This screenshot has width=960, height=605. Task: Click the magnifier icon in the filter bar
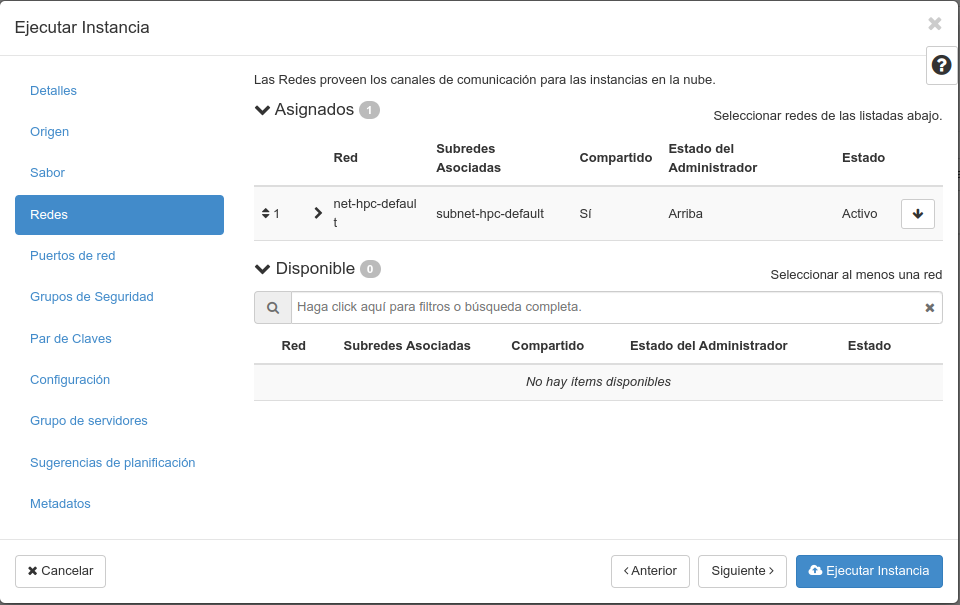(272, 307)
